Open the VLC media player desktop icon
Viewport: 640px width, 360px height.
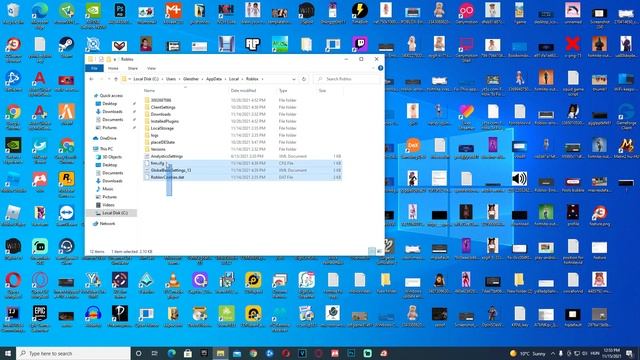173,283
